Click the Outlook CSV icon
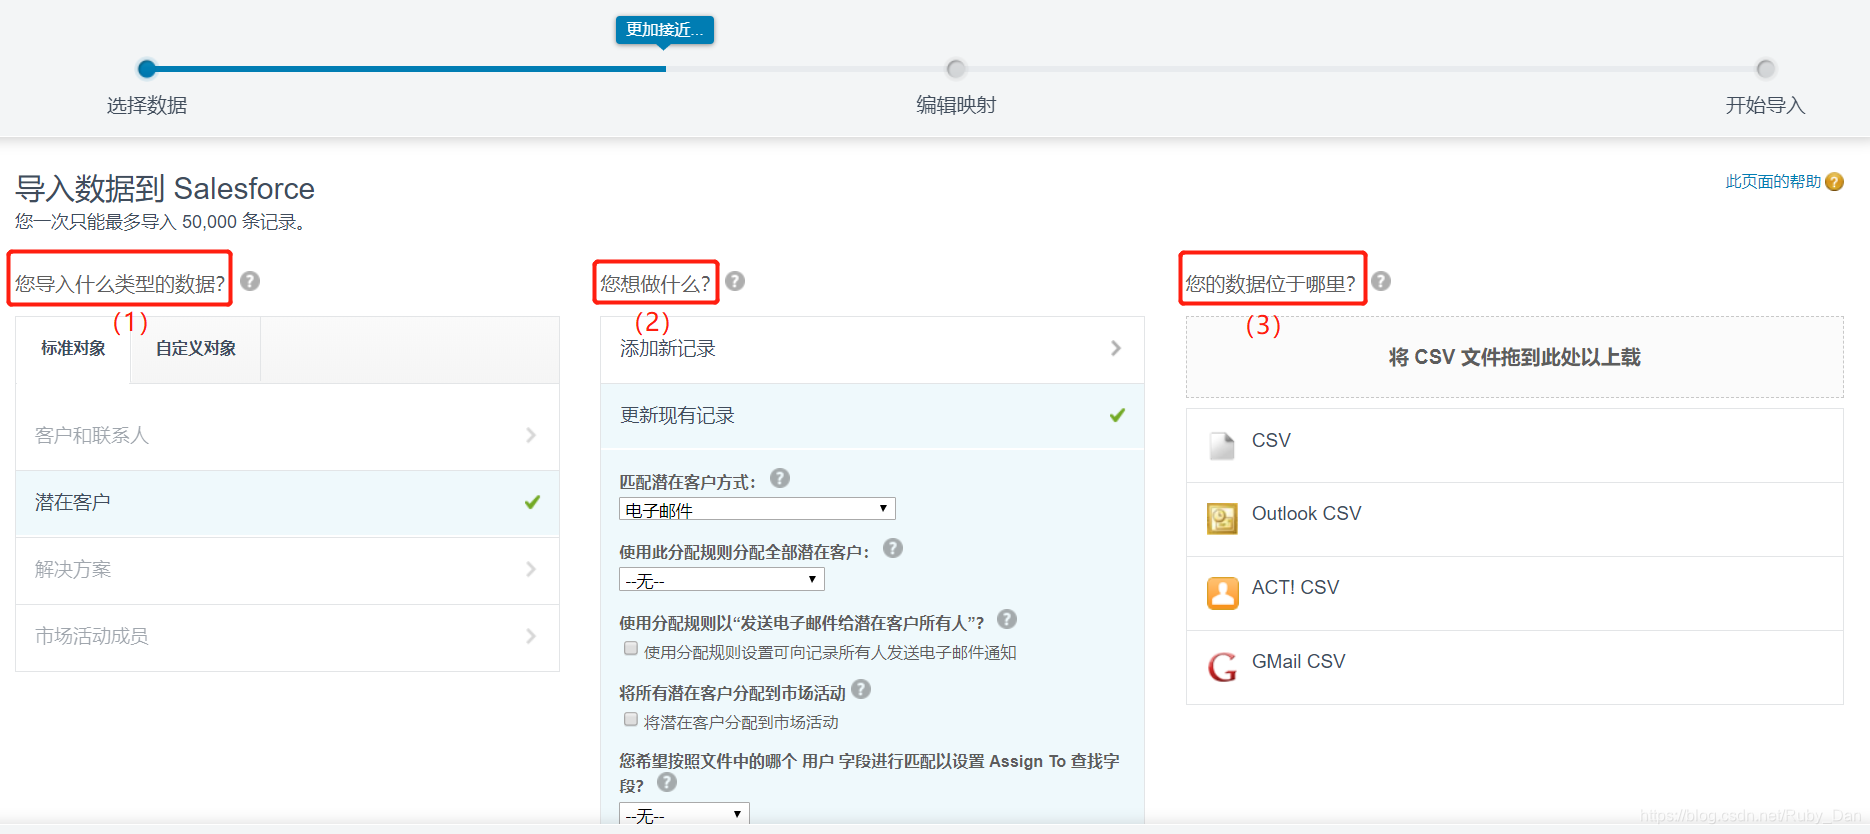This screenshot has width=1870, height=834. pyautogui.click(x=1222, y=519)
